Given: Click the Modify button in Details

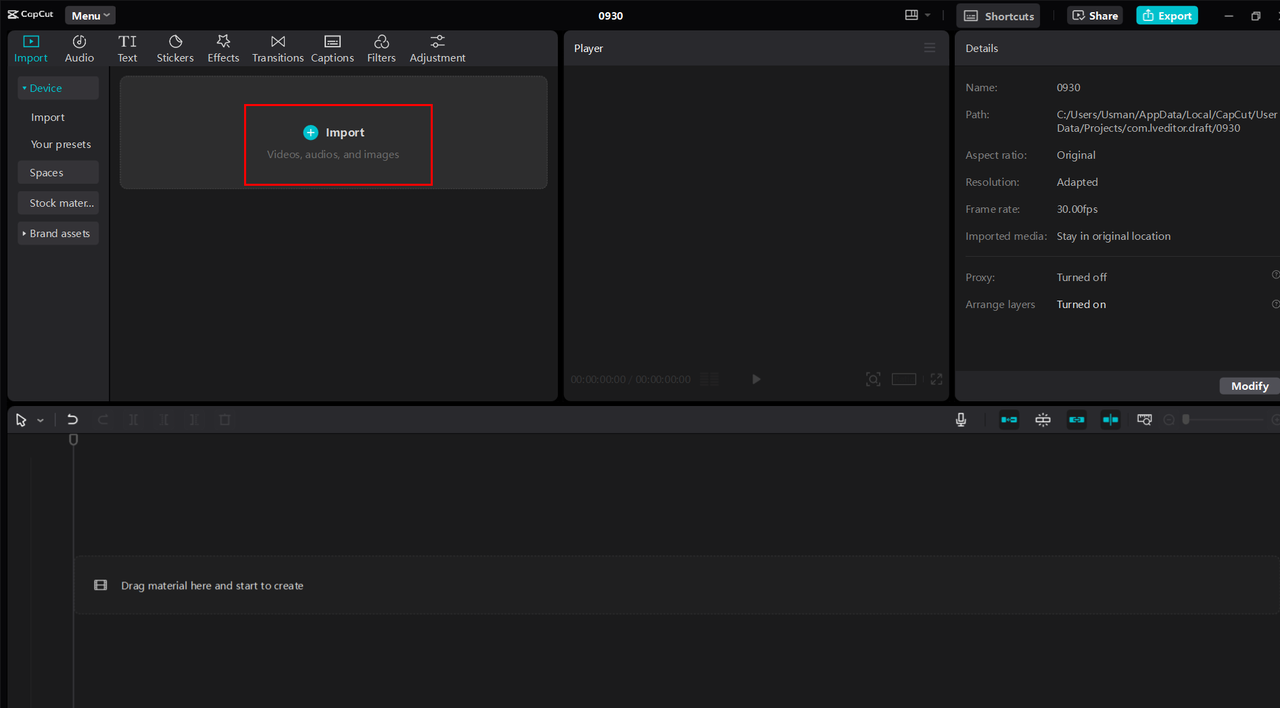Looking at the screenshot, I should (1249, 386).
